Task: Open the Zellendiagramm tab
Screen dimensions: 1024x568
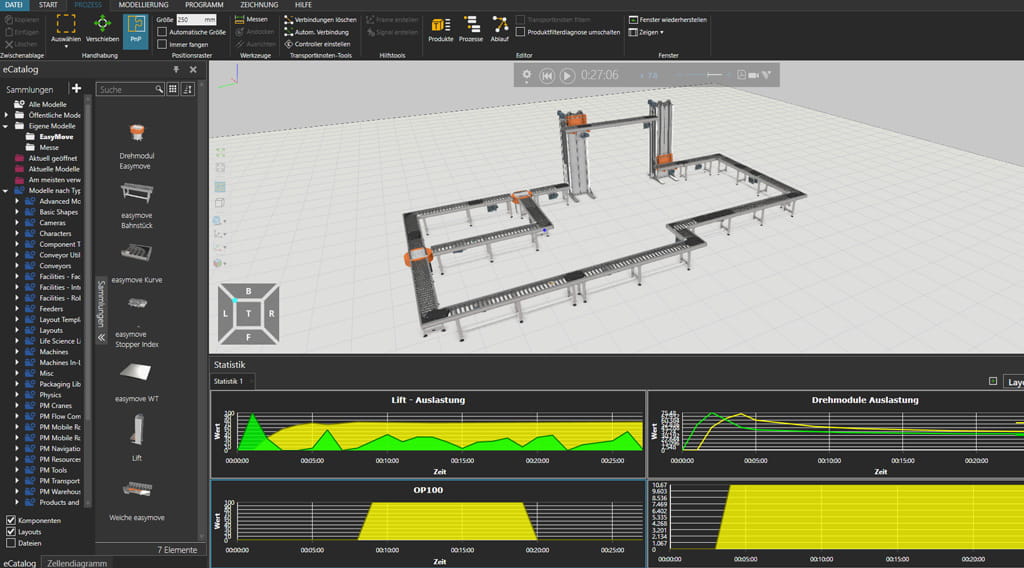Action: [x=76, y=563]
